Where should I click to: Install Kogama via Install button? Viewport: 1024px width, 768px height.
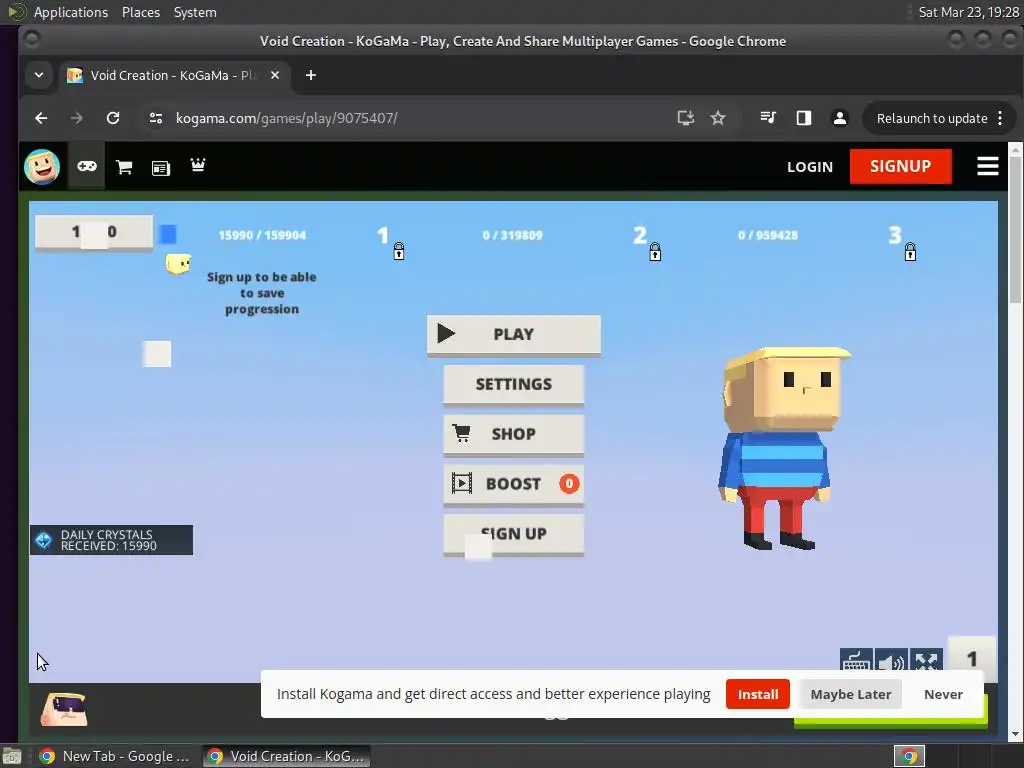tap(758, 694)
